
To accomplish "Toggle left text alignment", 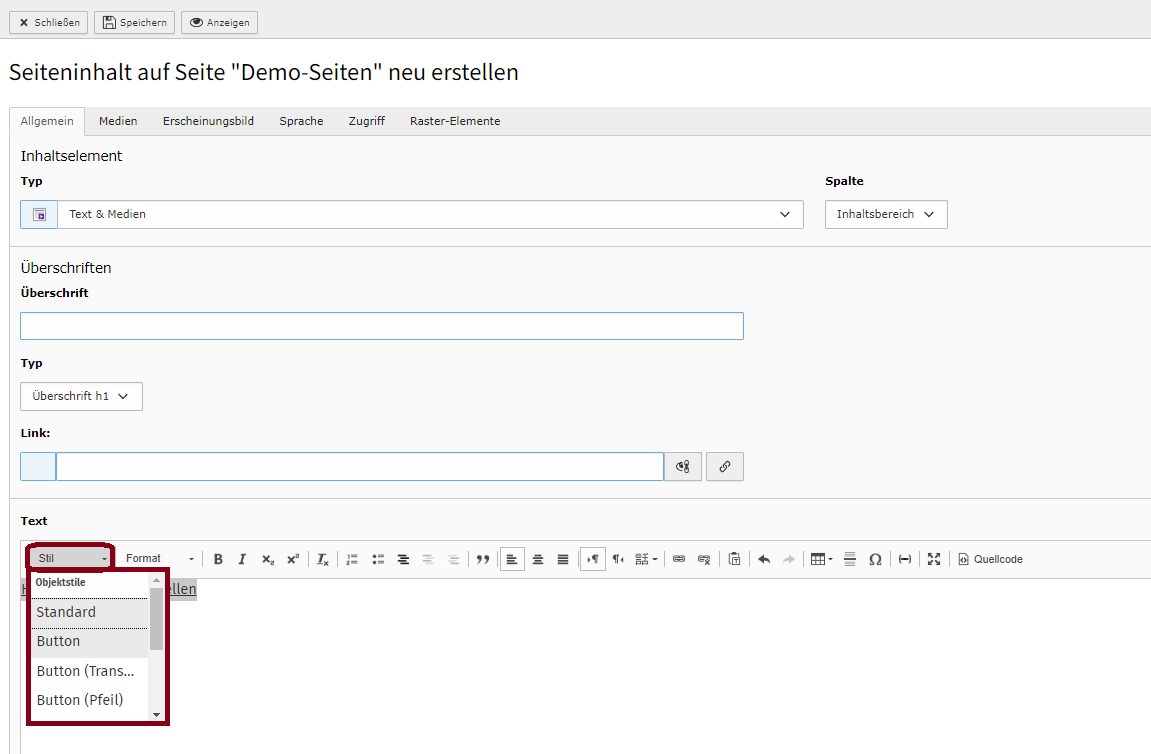I will [x=512, y=559].
